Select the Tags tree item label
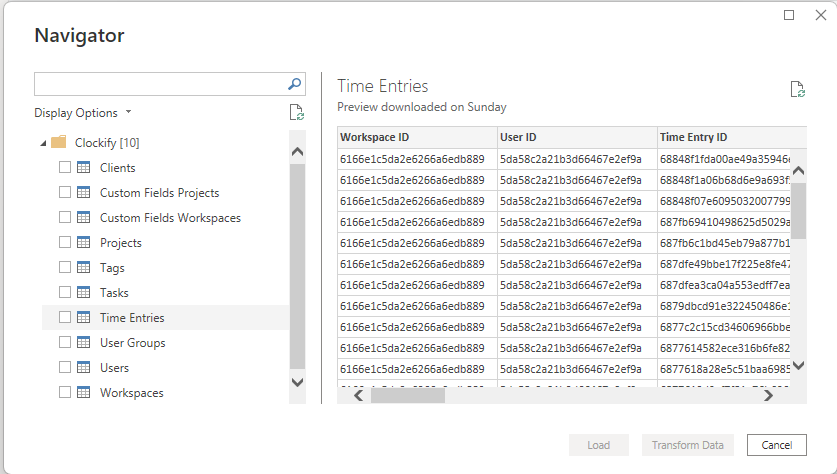Screen dimensions: 837x474 (112, 267)
